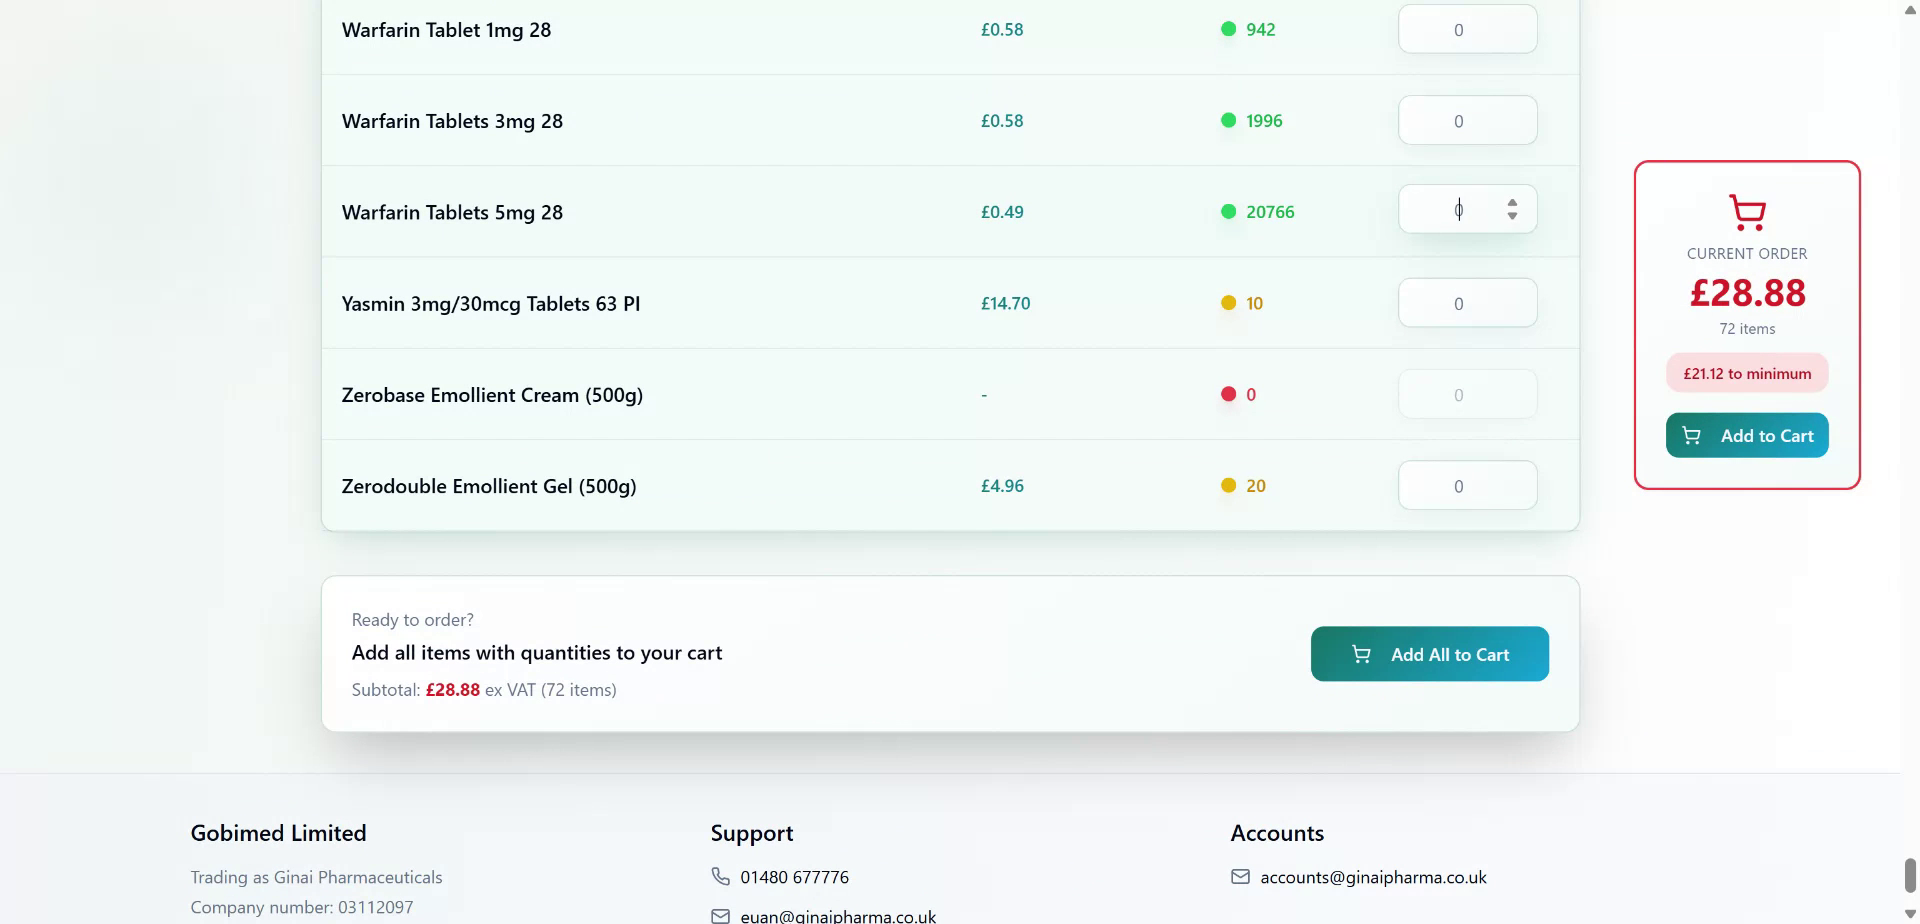This screenshot has height=924, width=1920.
Task: Click the yellow stock dot for Yasmin tablets
Action: point(1228,303)
